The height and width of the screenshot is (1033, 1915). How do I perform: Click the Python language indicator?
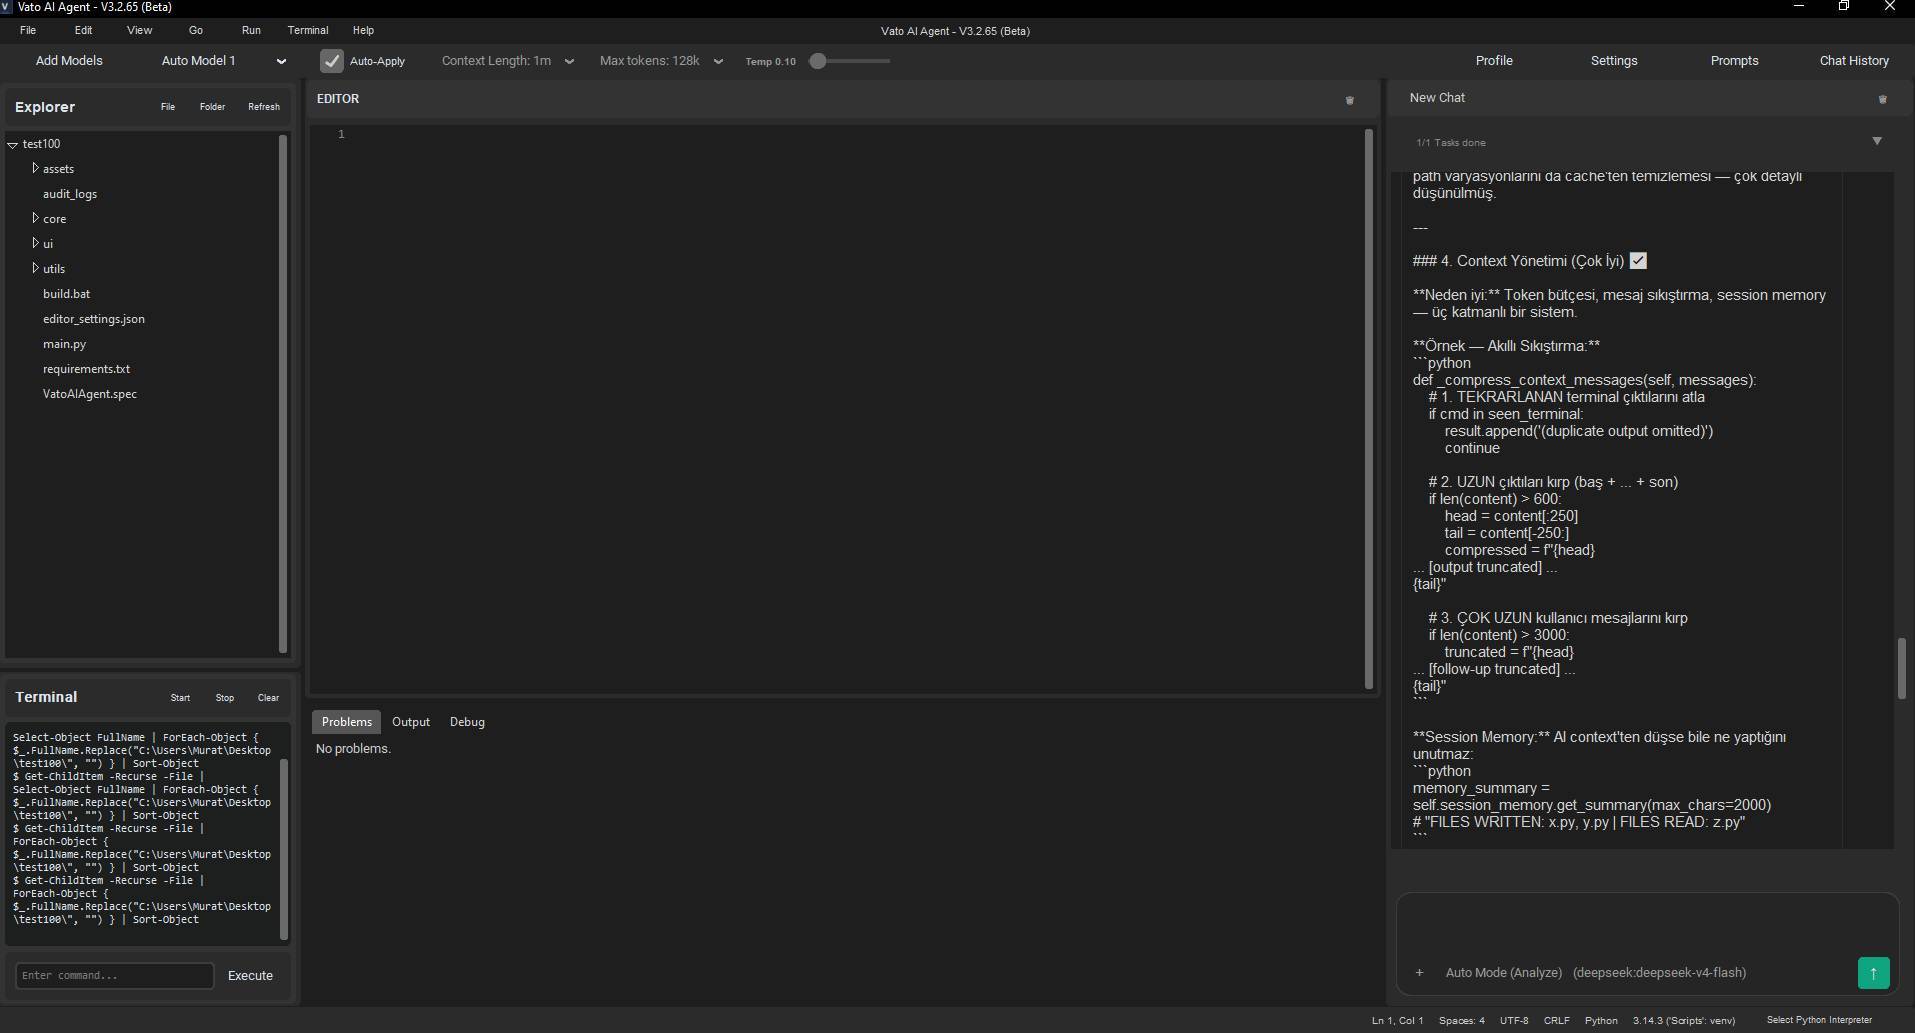(1601, 1021)
